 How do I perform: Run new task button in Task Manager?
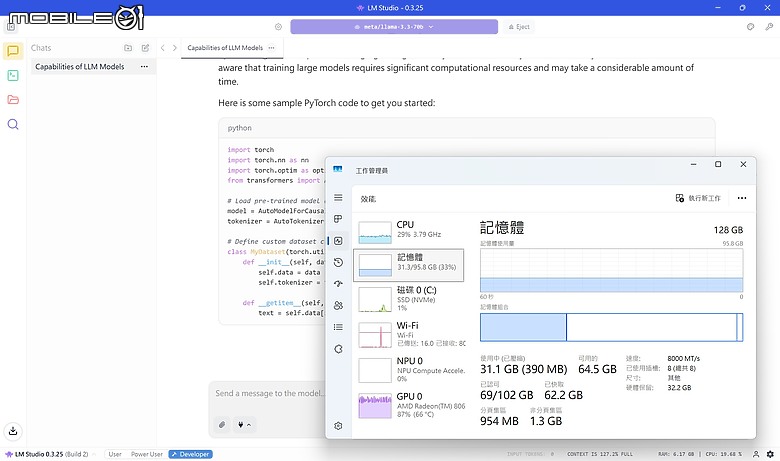click(698, 198)
